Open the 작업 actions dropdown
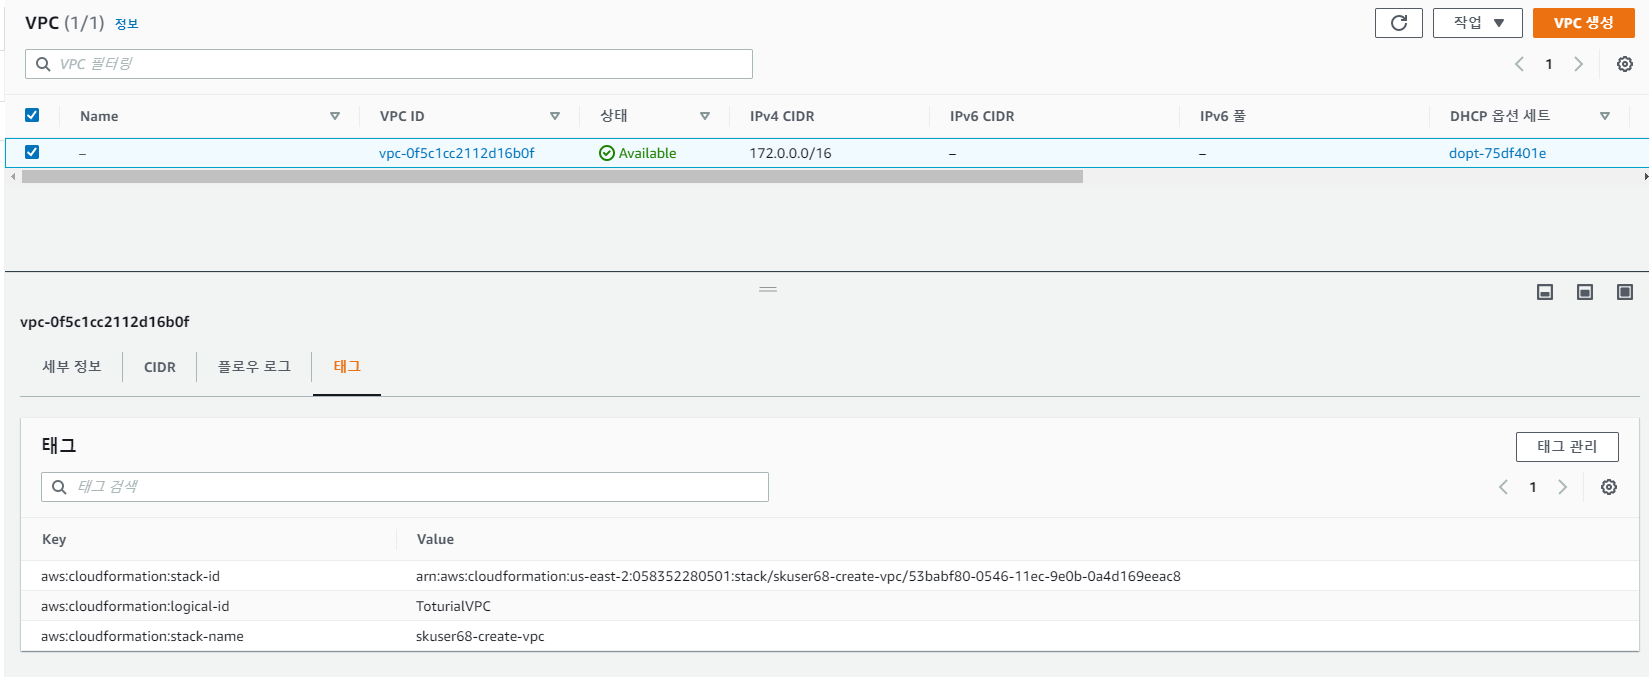The height and width of the screenshot is (677, 1649). [1477, 23]
